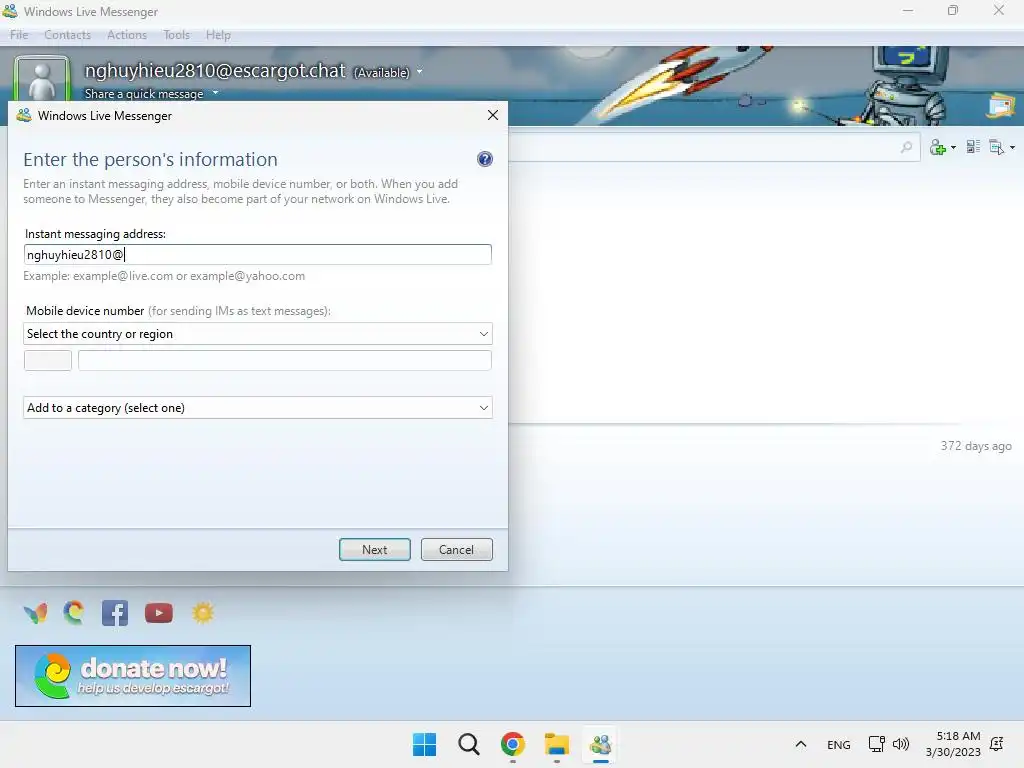The height and width of the screenshot is (768, 1024).
Task: Open the Contacts menu
Action: click(x=67, y=35)
